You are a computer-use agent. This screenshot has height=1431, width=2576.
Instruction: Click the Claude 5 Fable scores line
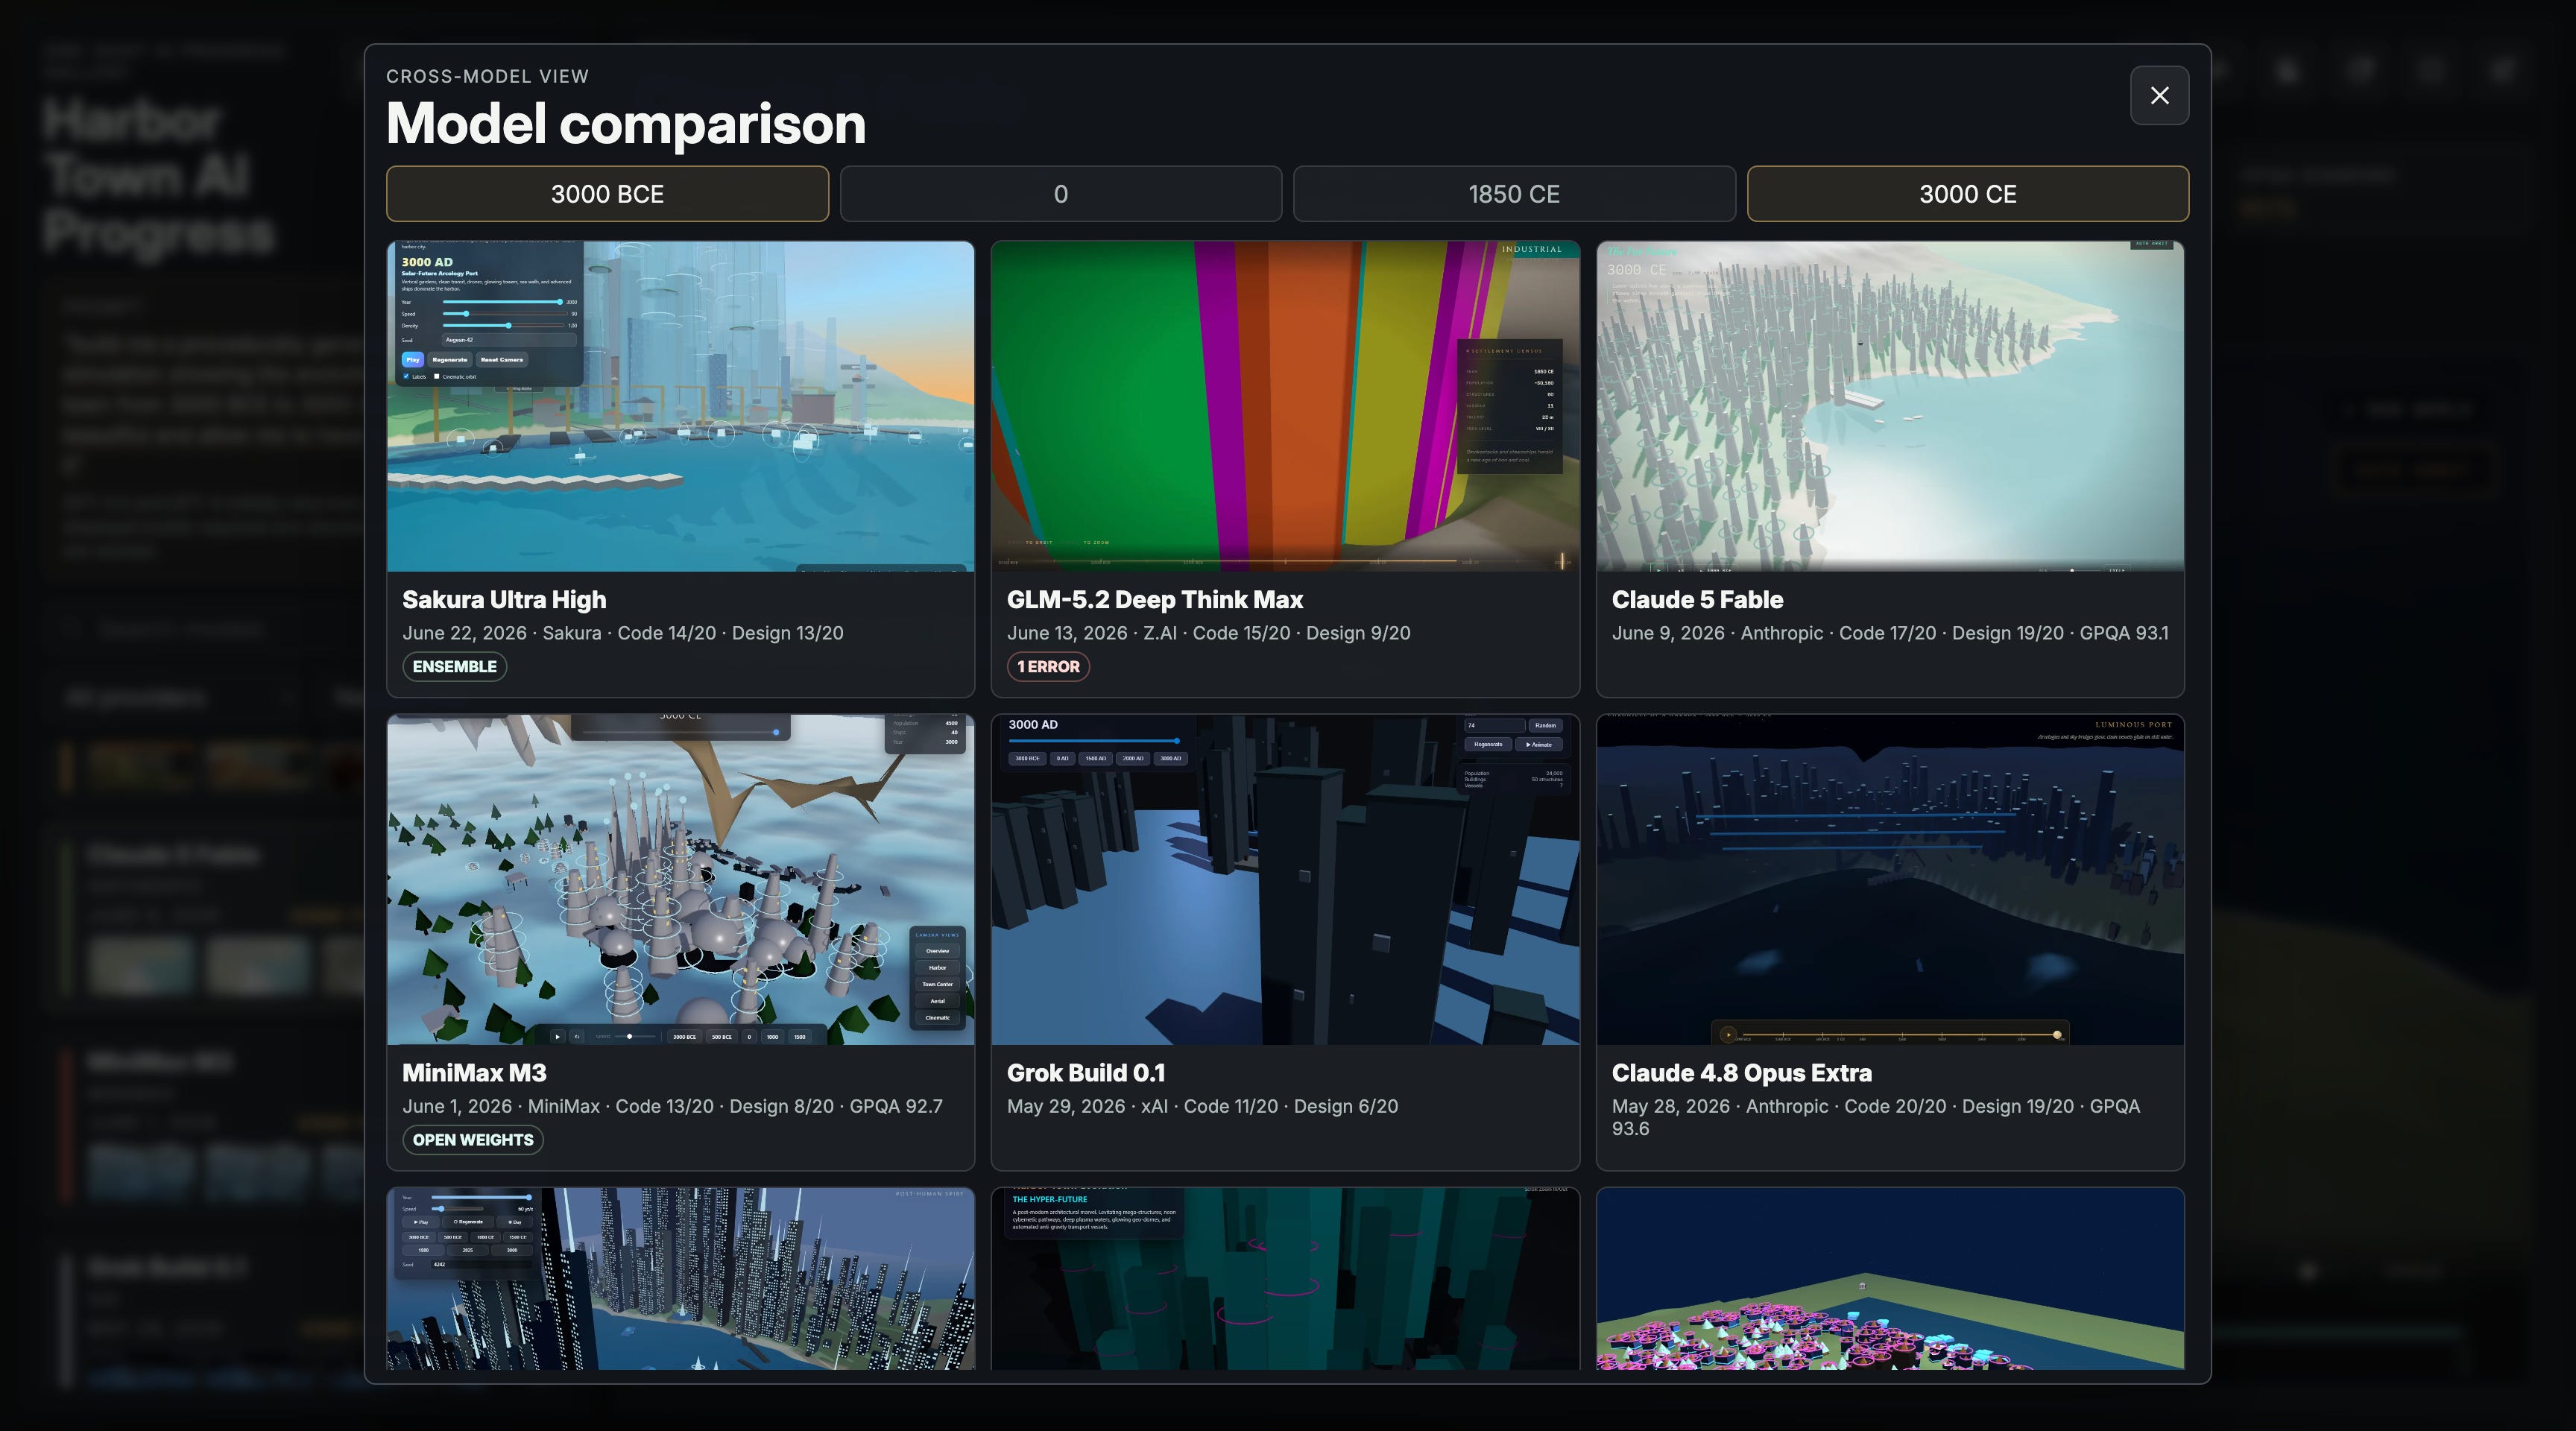click(x=1890, y=633)
